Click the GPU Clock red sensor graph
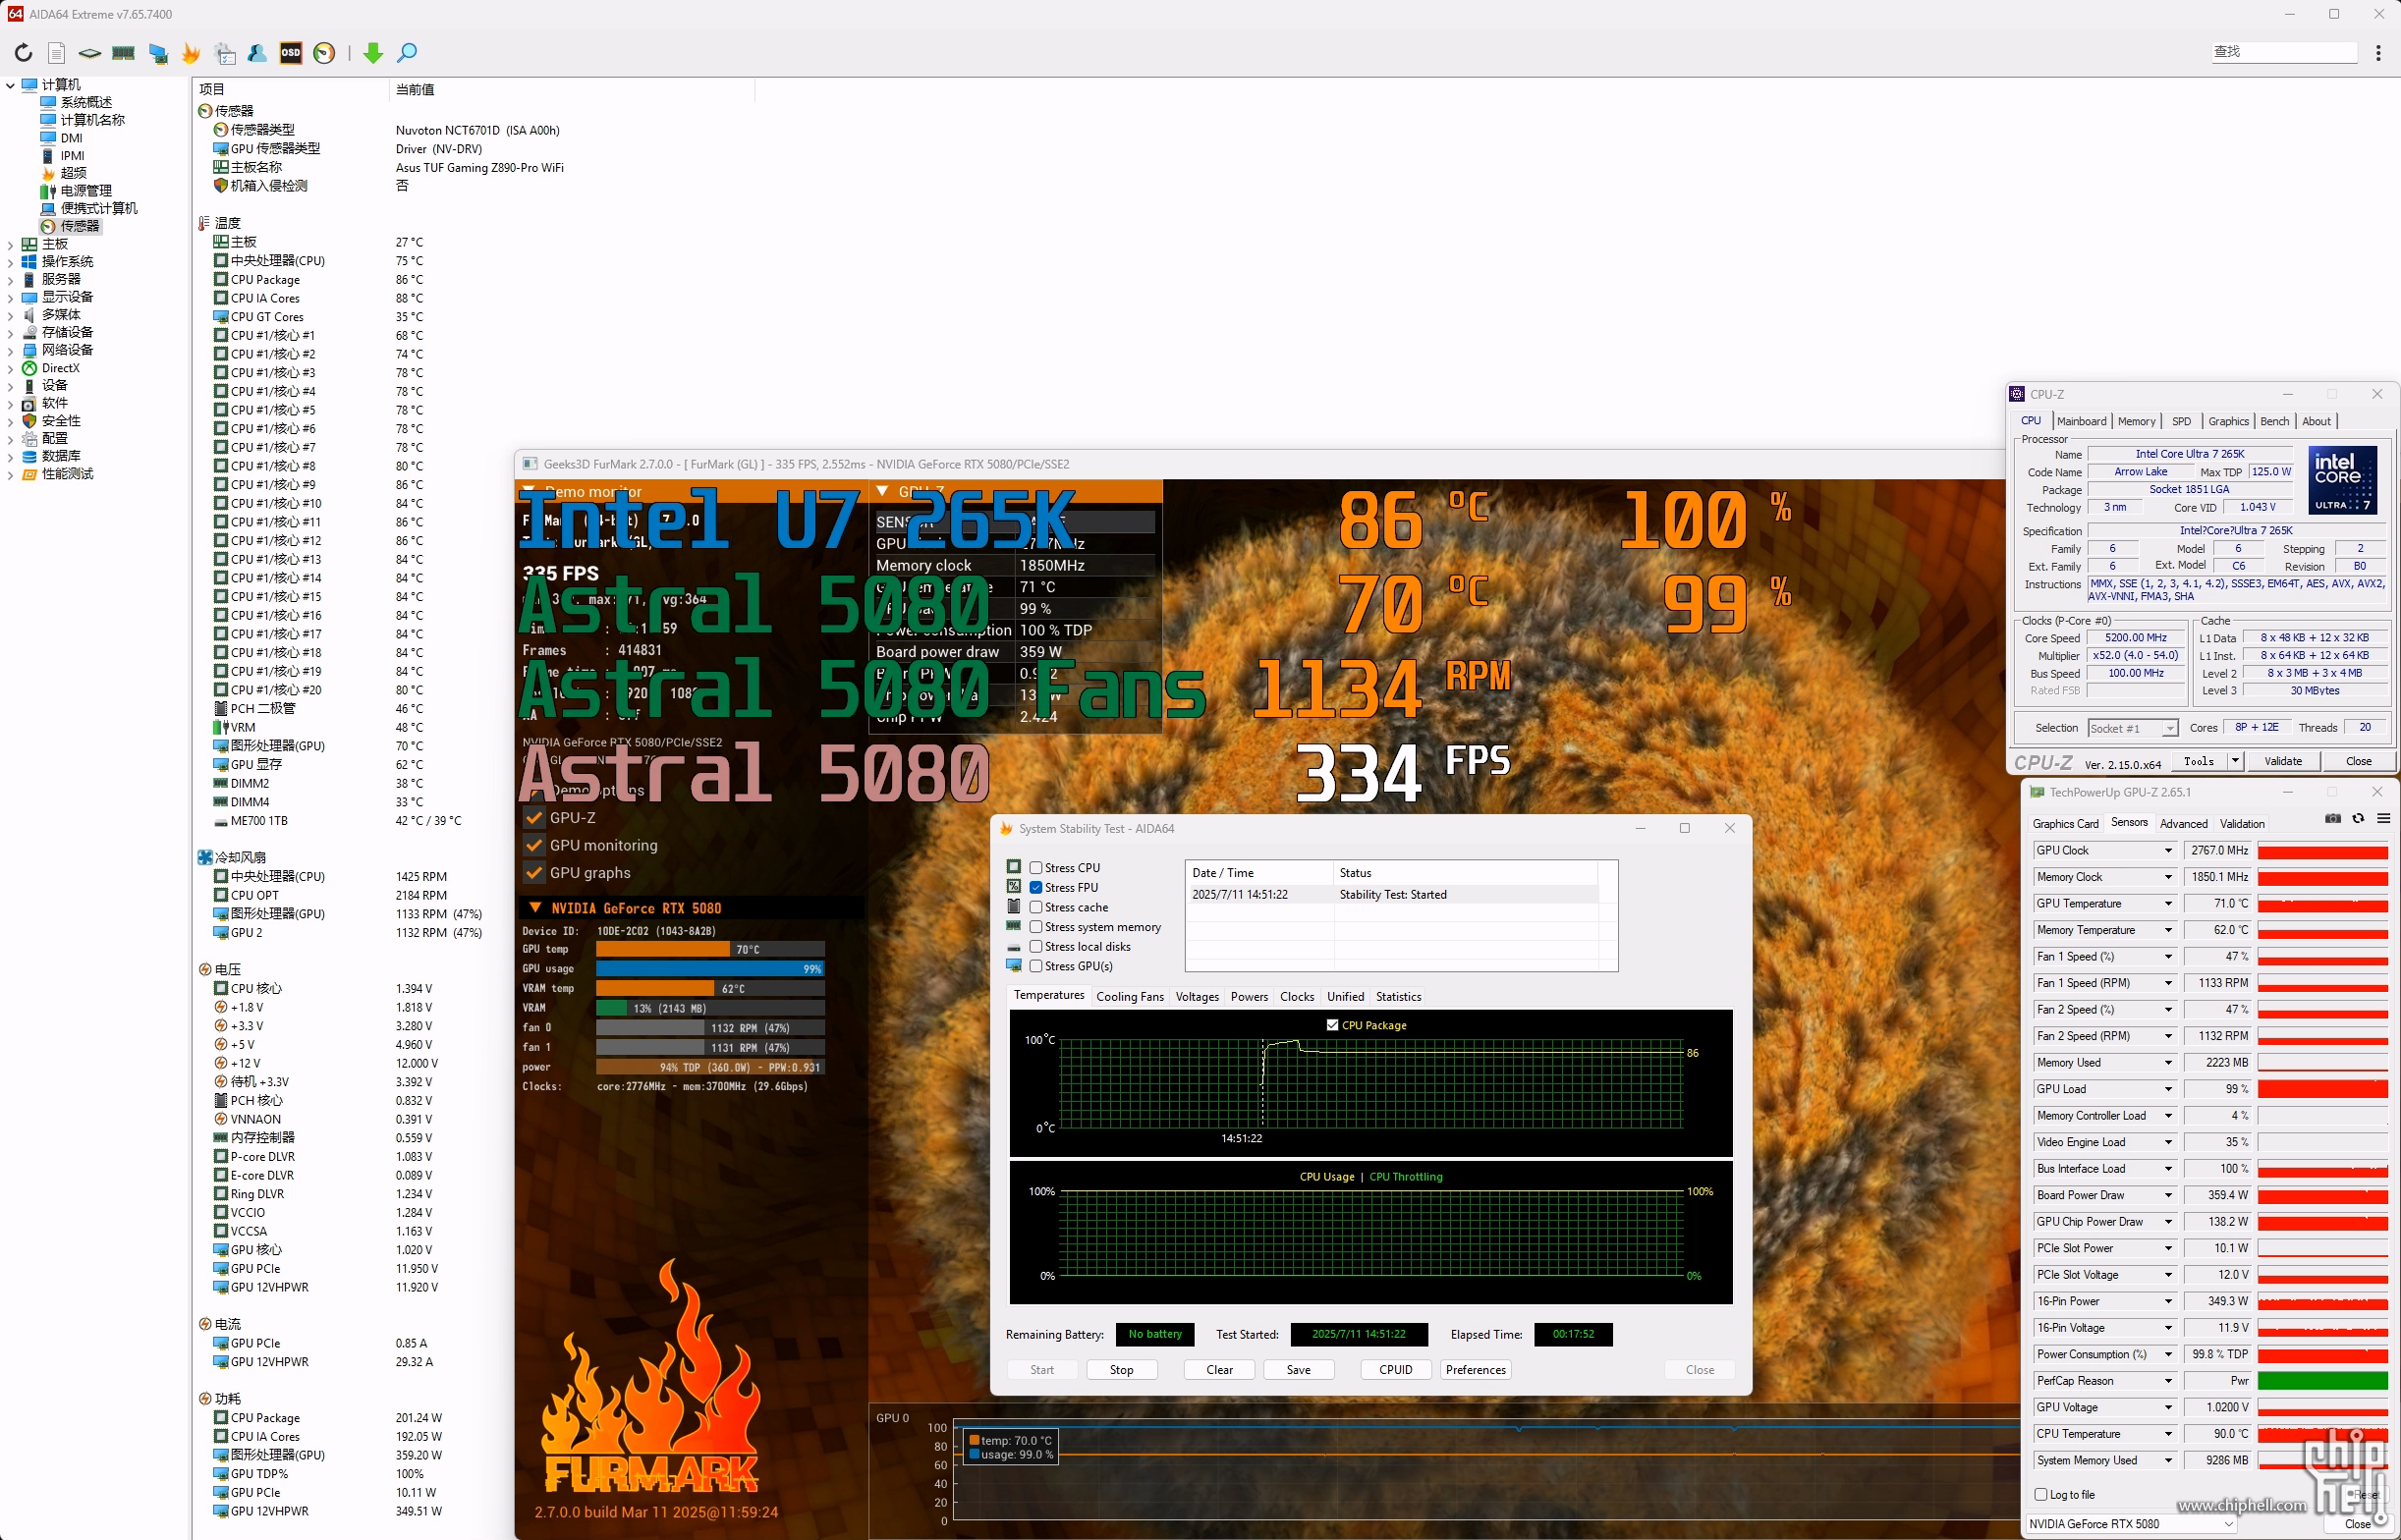Screen dimensions: 2401x1540 click(x=2322, y=851)
